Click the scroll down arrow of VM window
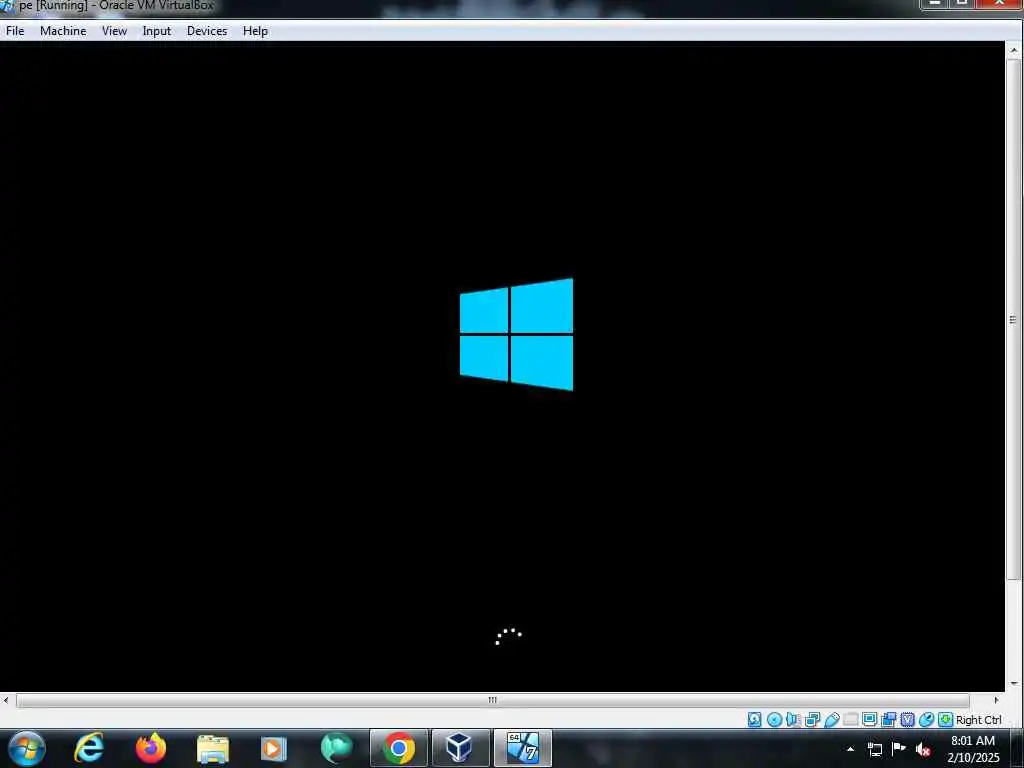The height and width of the screenshot is (768, 1024). (1014, 684)
